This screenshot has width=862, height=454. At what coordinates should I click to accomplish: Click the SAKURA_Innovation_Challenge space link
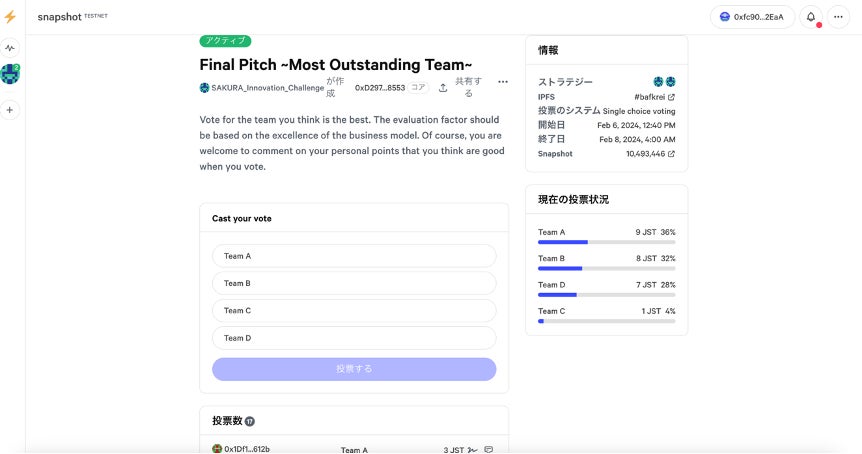tap(267, 88)
